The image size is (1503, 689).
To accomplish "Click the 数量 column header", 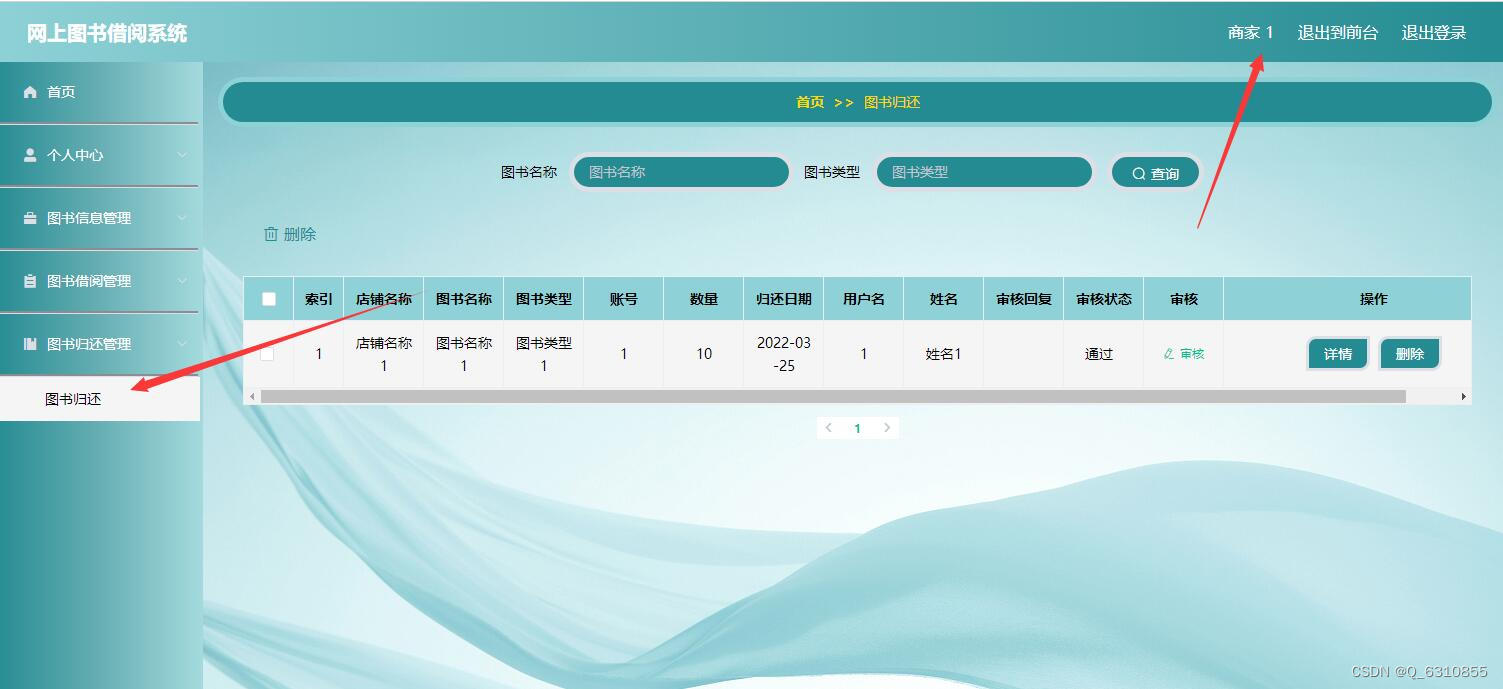I will [704, 299].
